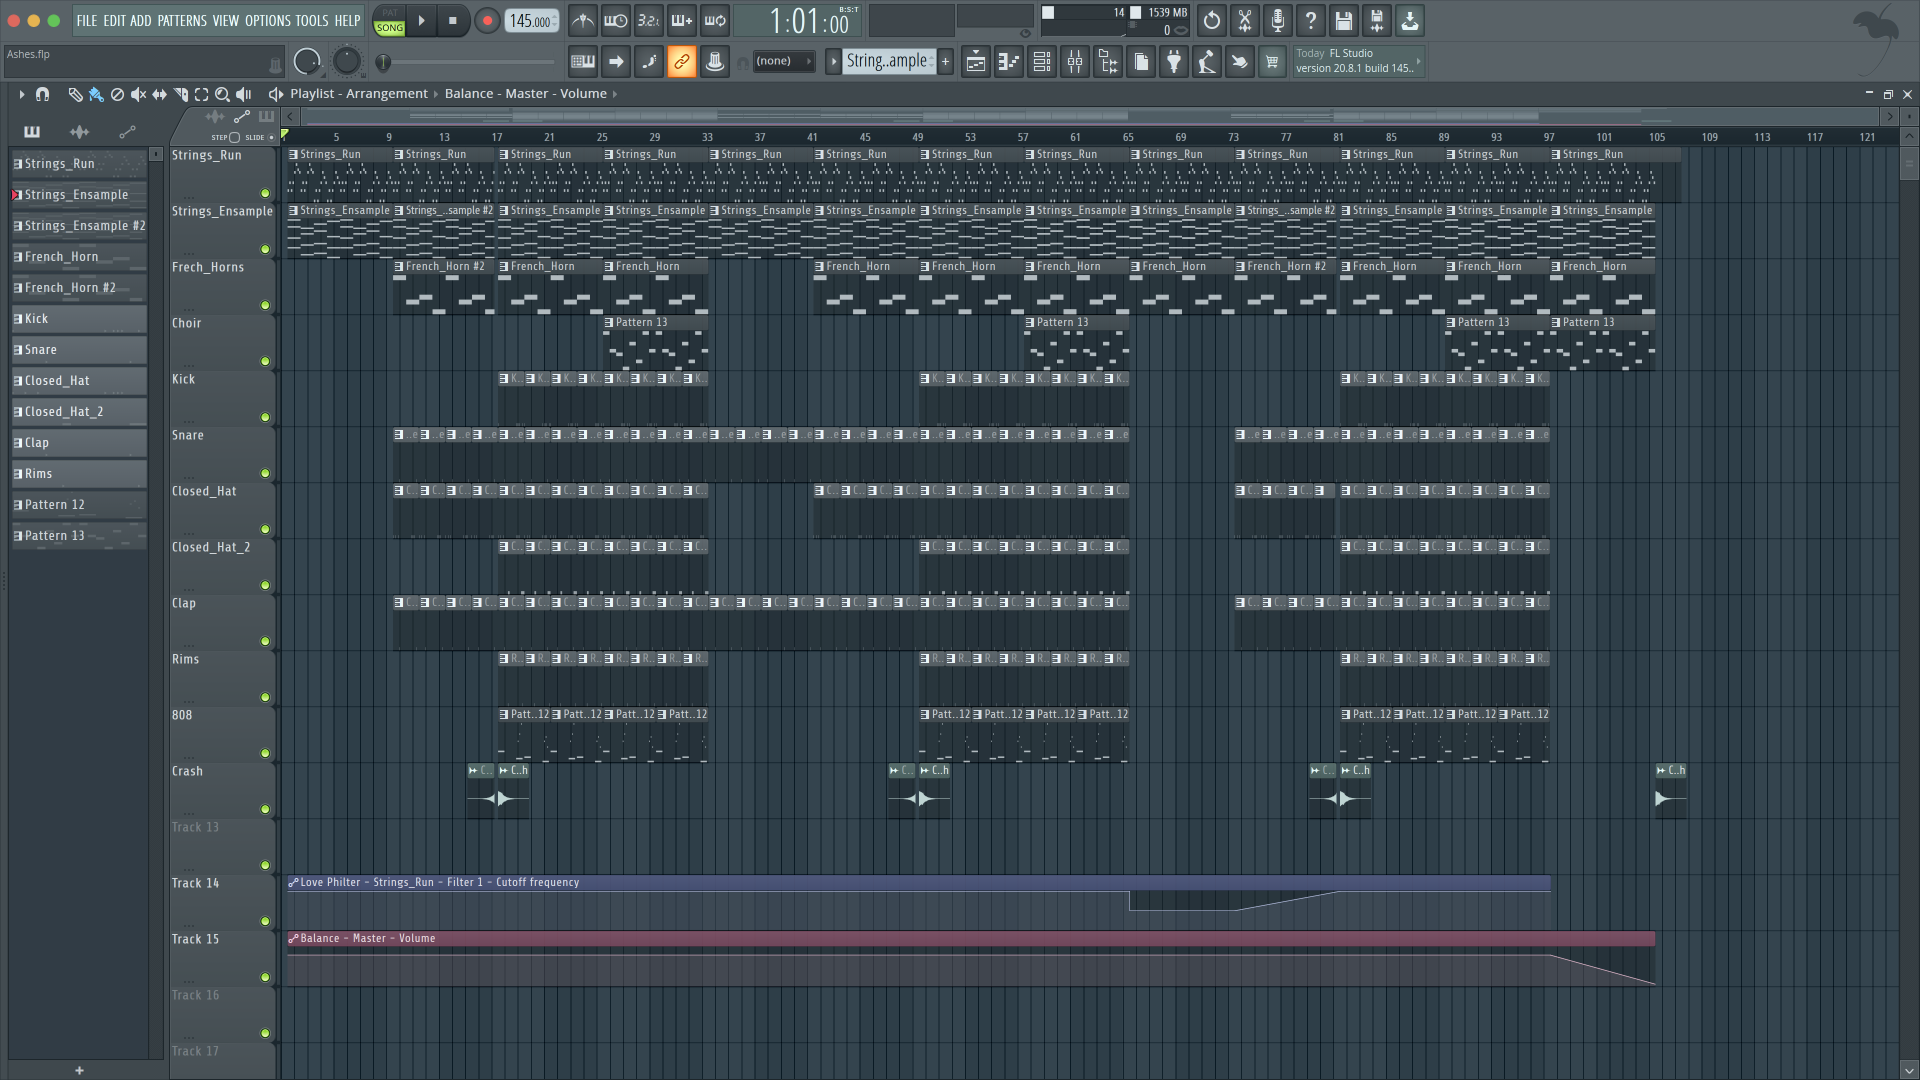Select the Slice tool in playlist

click(x=180, y=94)
